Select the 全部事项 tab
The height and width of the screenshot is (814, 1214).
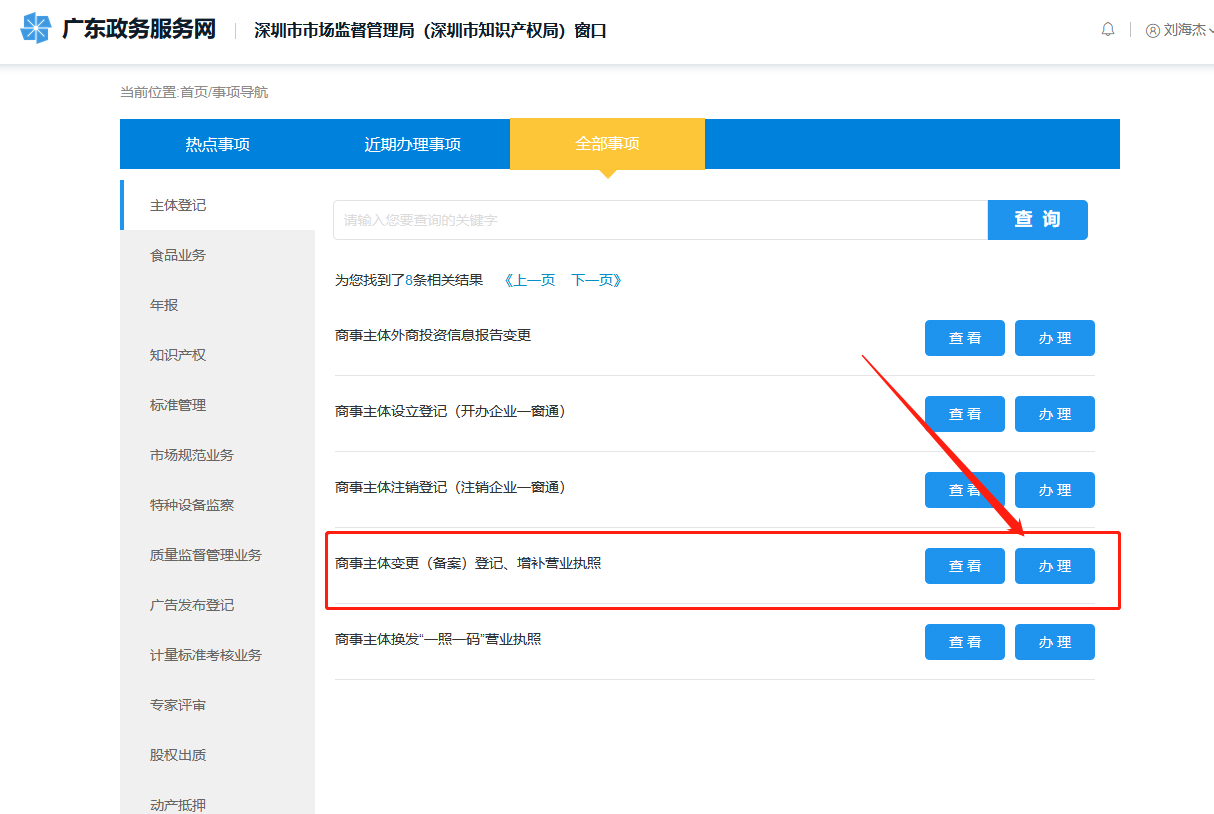pyautogui.click(x=607, y=143)
